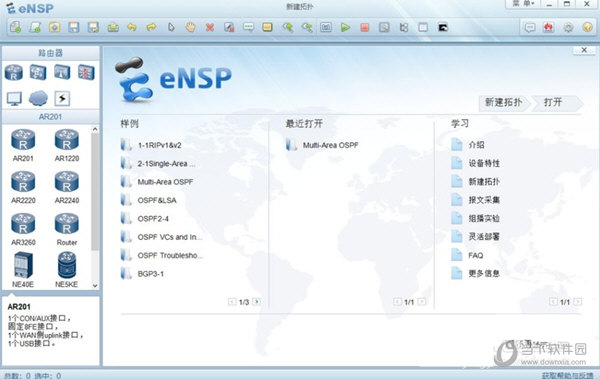This screenshot has width=600, height=379.
Task: Select the WLAN device category icon
Action: pyautogui.click(x=62, y=72)
